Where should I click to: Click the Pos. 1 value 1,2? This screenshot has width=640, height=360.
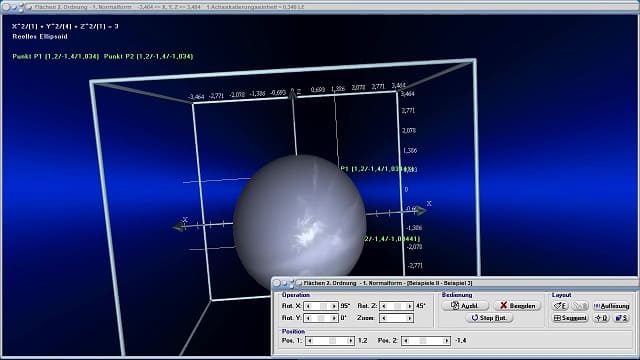[362, 340]
